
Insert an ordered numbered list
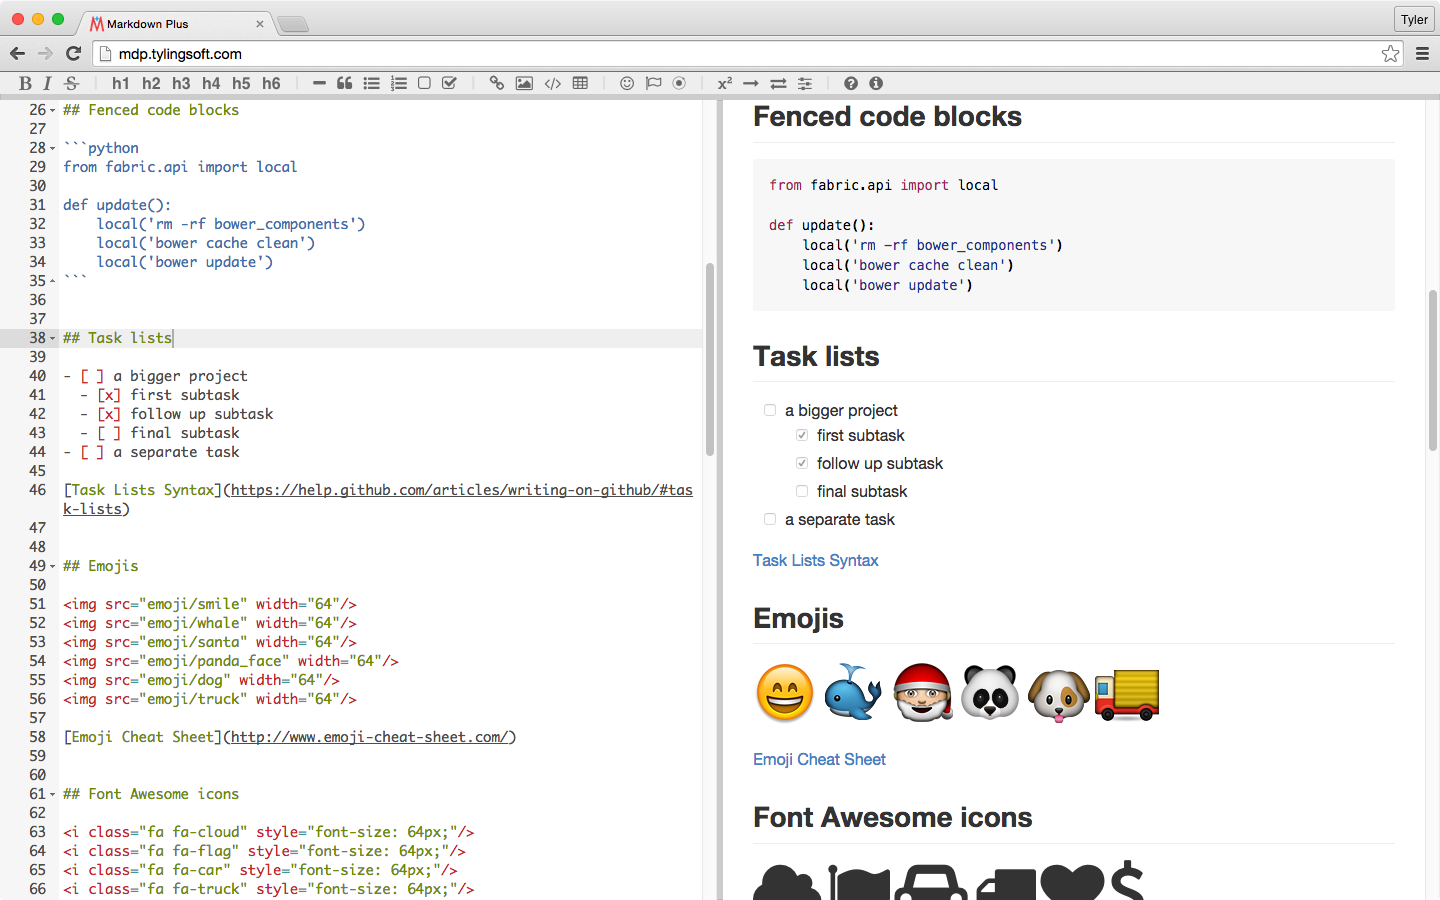click(x=398, y=84)
